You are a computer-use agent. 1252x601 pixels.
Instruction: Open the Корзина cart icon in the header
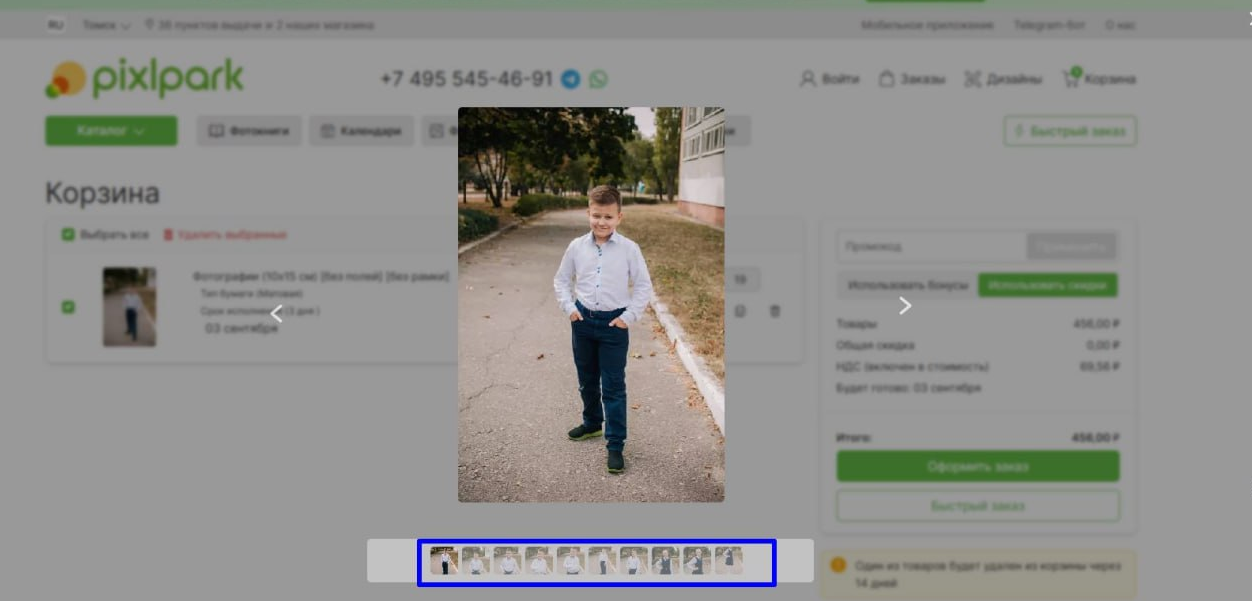coord(1099,78)
